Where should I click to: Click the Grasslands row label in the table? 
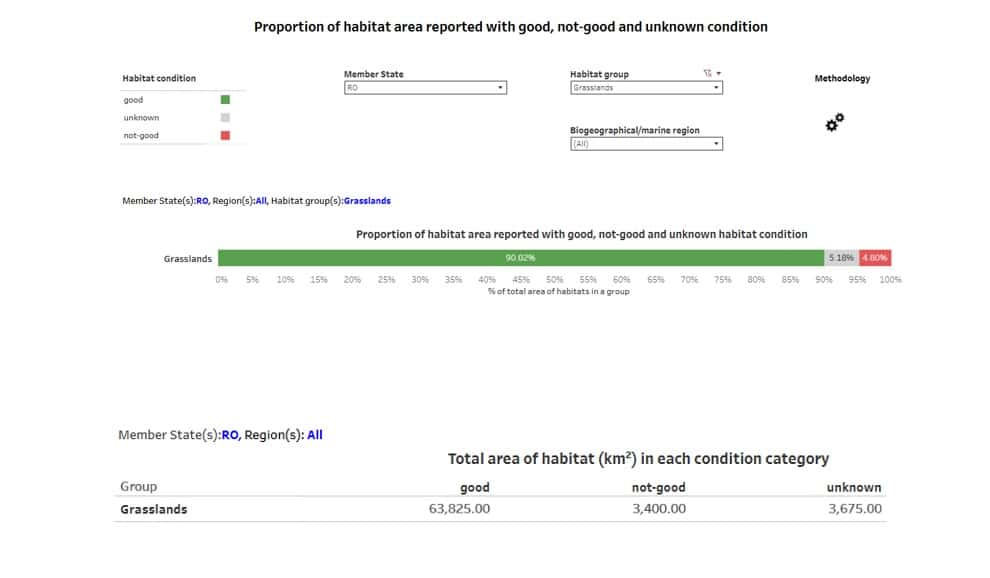pos(153,509)
